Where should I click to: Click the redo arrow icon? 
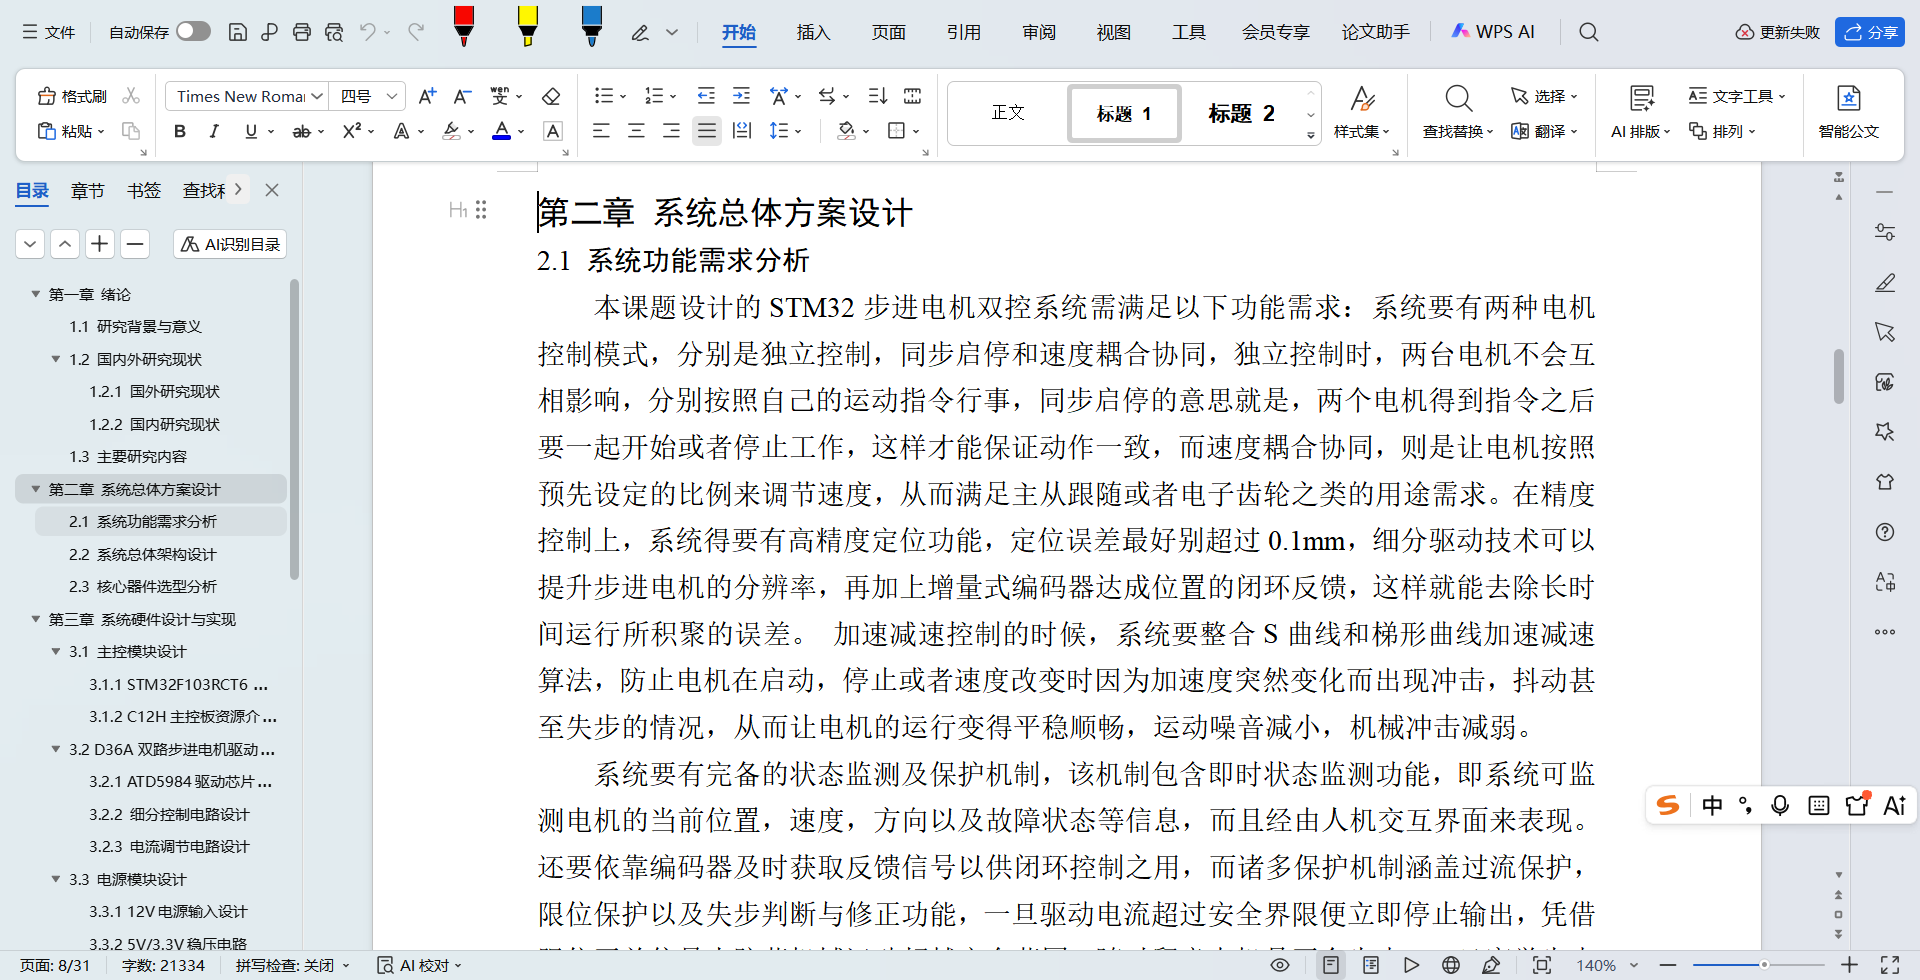pyautogui.click(x=416, y=32)
